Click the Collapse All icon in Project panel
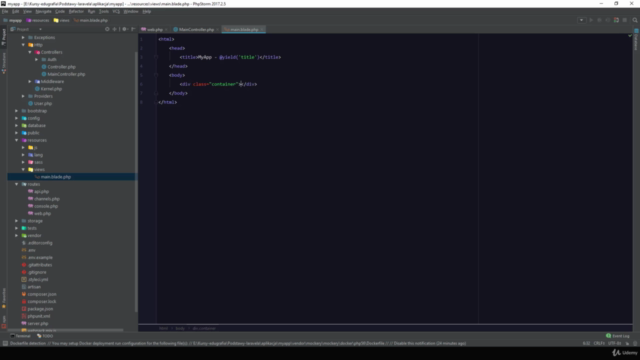The height and width of the screenshot is (360, 640). [115, 29]
